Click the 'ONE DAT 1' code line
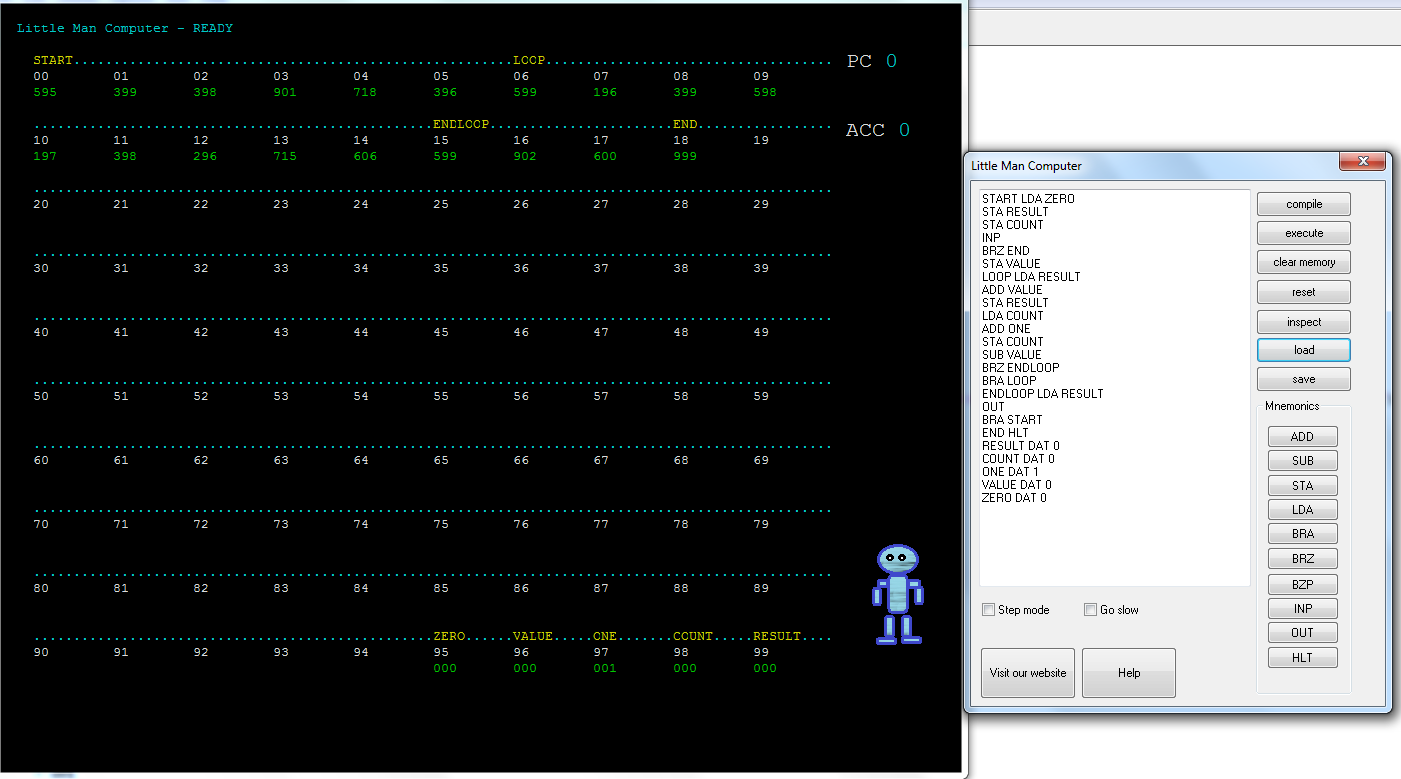 [1010, 472]
